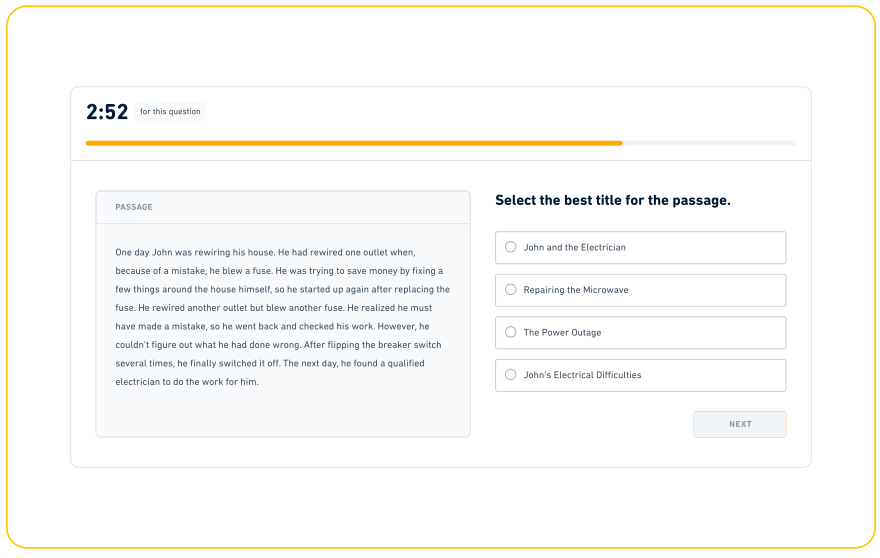Viewport: 880px width, 558px height.
Task: Click the "for this question" badge
Action: [170, 112]
